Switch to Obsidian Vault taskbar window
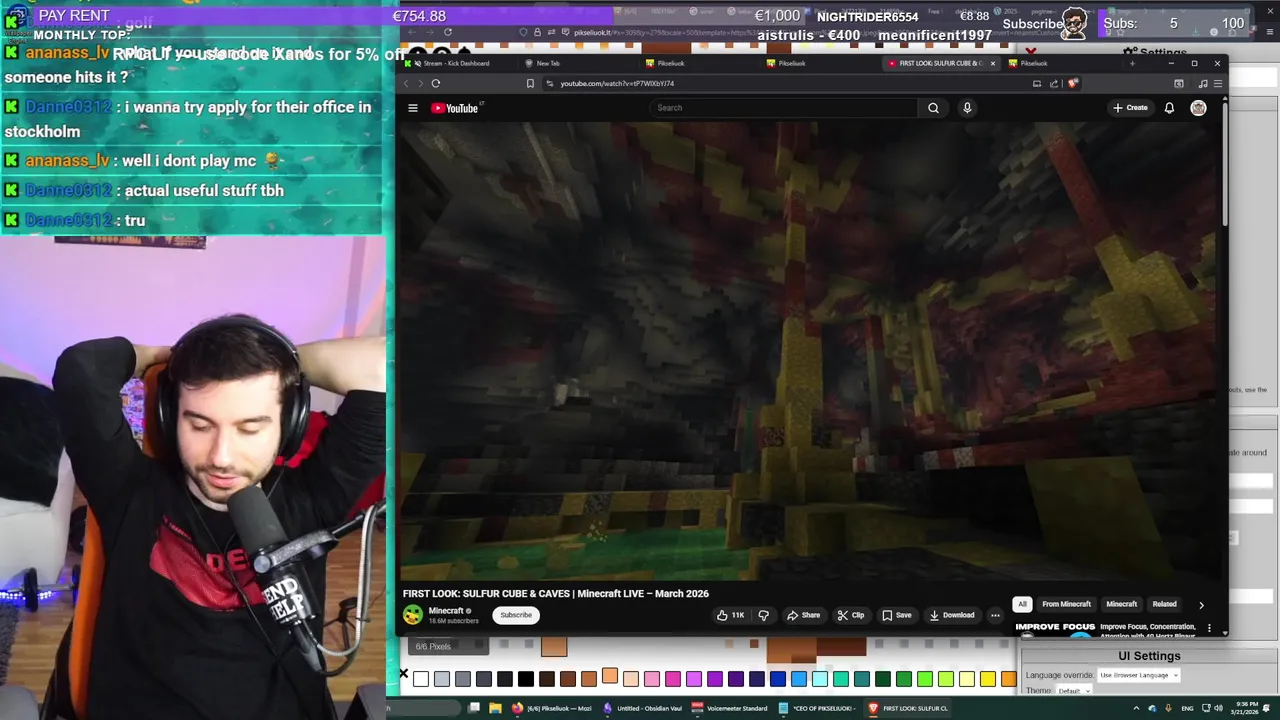The height and width of the screenshot is (720, 1280). 643,708
